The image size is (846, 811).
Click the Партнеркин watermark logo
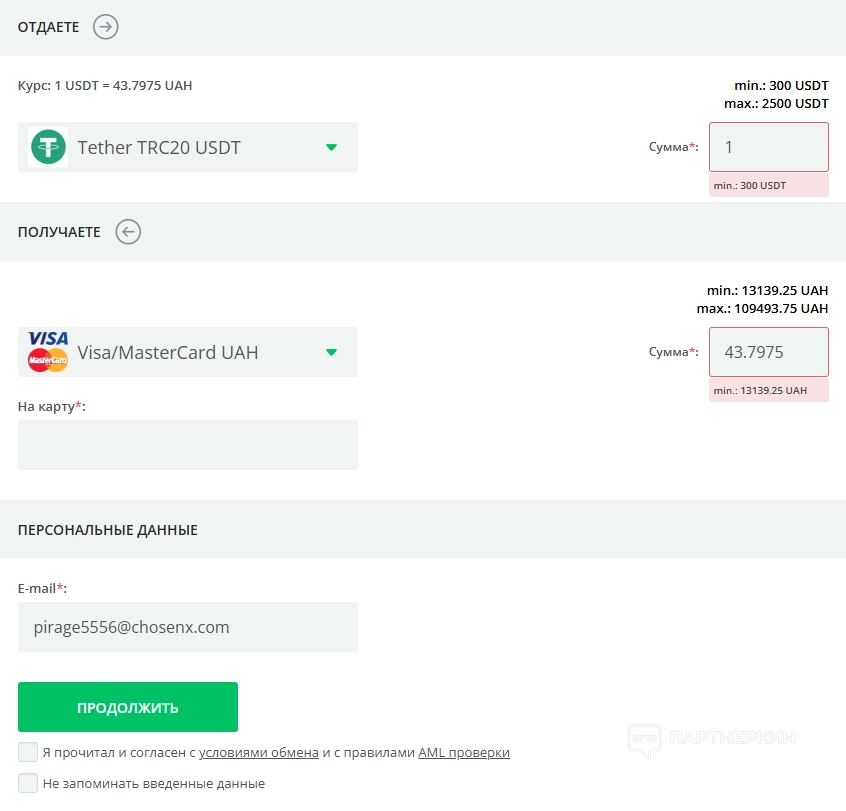click(711, 739)
